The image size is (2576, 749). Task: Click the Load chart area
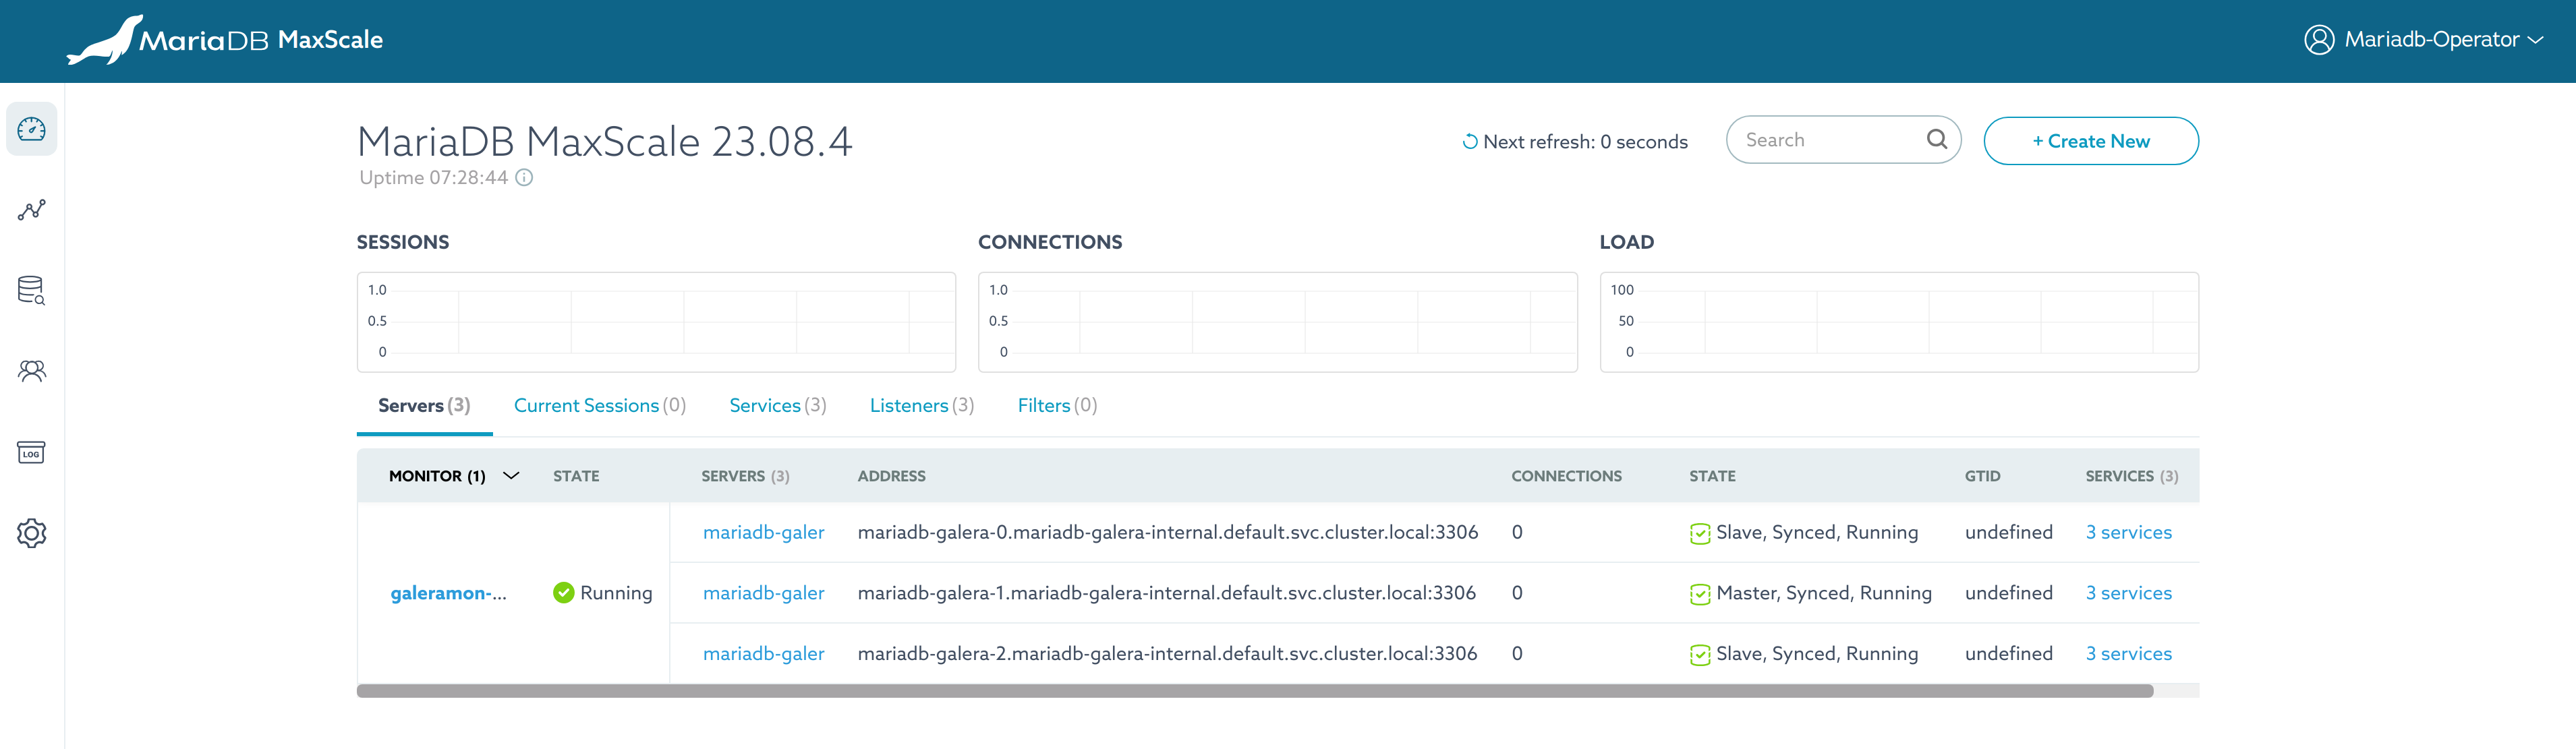pyautogui.click(x=1899, y=322)
